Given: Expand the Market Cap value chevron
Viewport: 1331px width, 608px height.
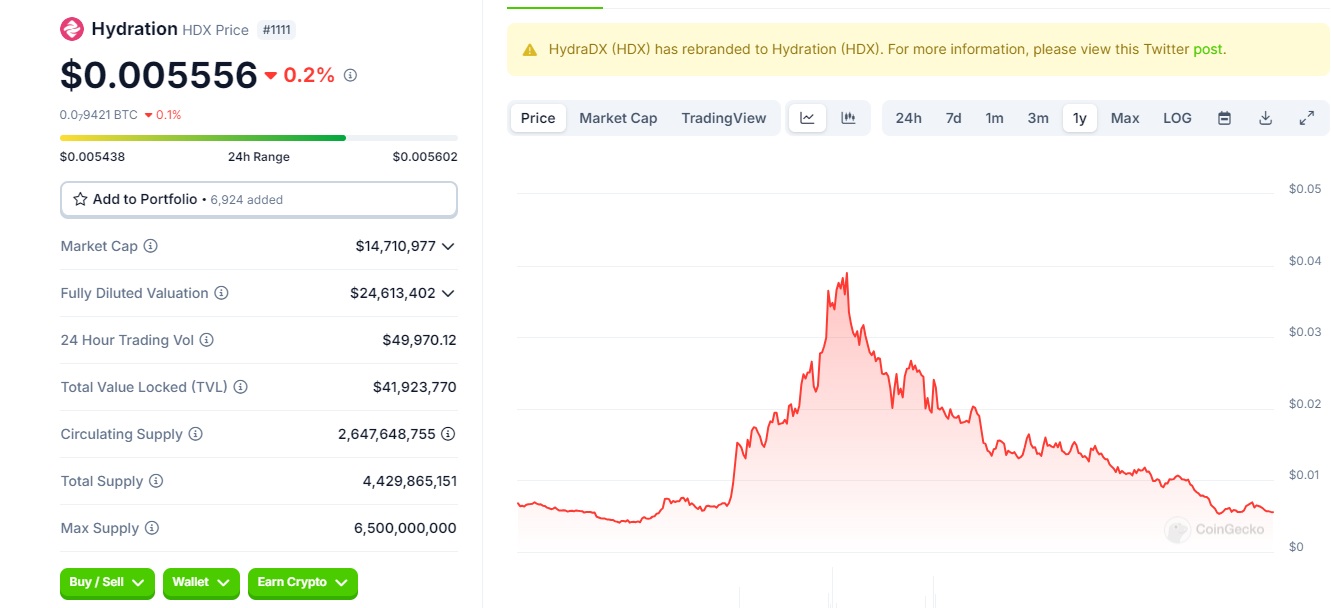Looking at the screenshot, I should click(x=448, y=246).
